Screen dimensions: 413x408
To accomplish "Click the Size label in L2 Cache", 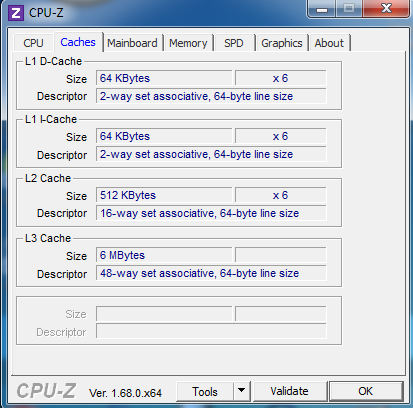I will point(76,196).
